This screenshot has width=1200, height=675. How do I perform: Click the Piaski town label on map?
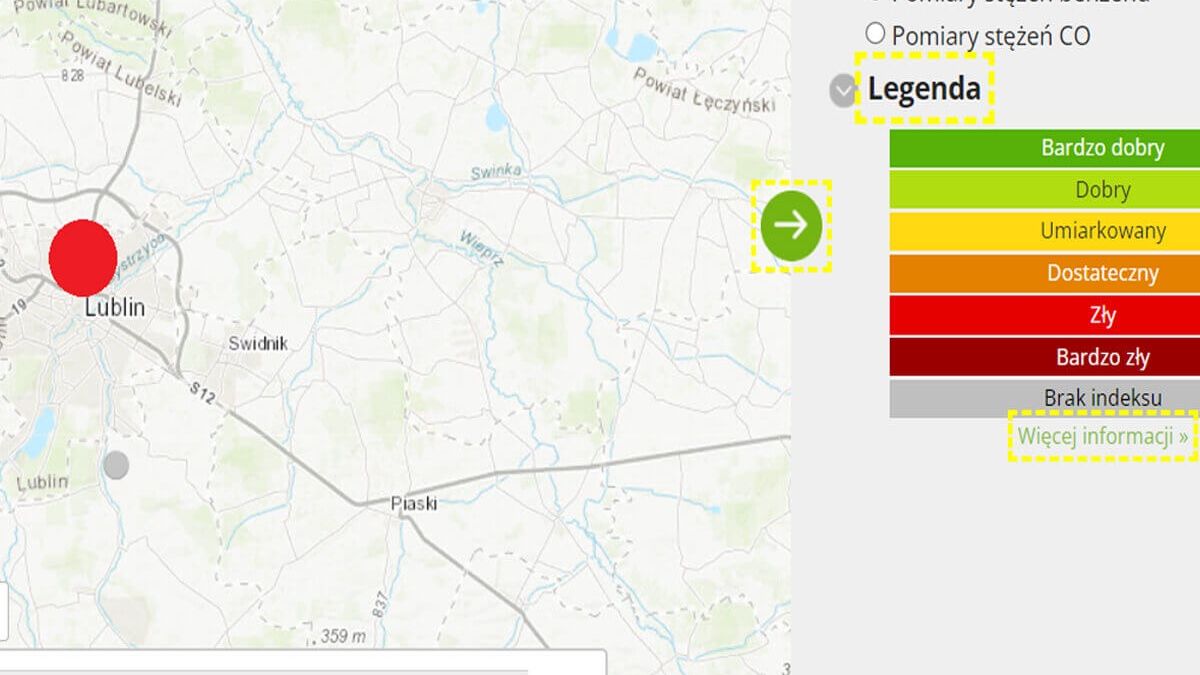(x=414, y=504)
